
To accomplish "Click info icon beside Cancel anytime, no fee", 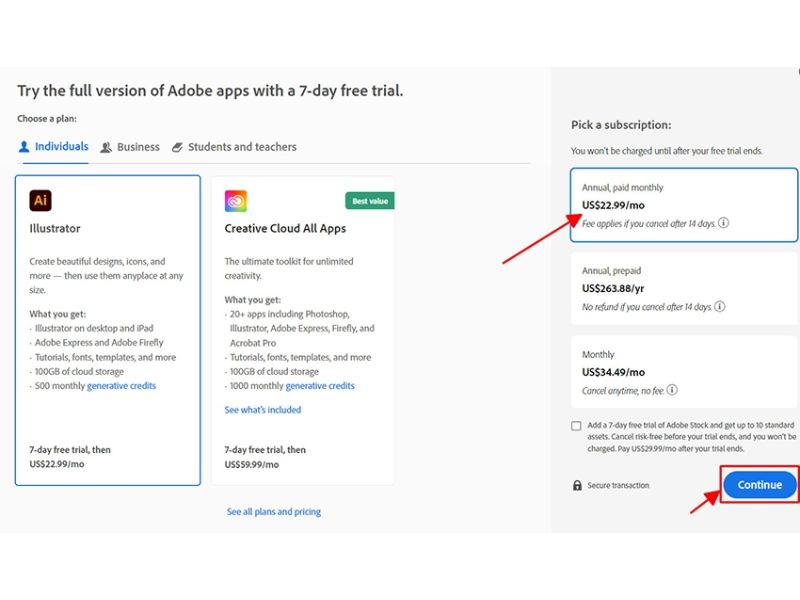I will (x=672, y=389).
